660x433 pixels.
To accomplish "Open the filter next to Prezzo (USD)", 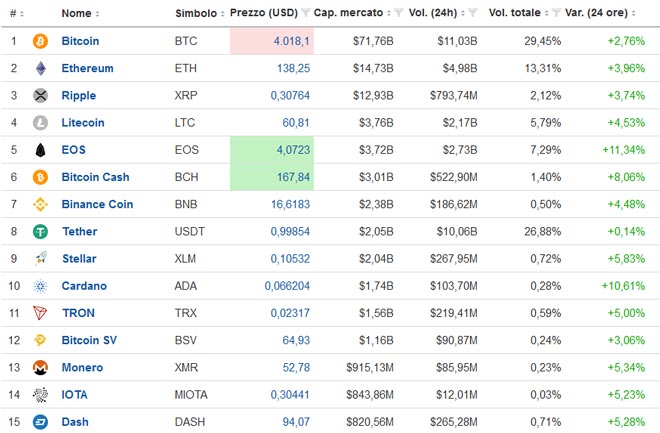I will 303,13.
